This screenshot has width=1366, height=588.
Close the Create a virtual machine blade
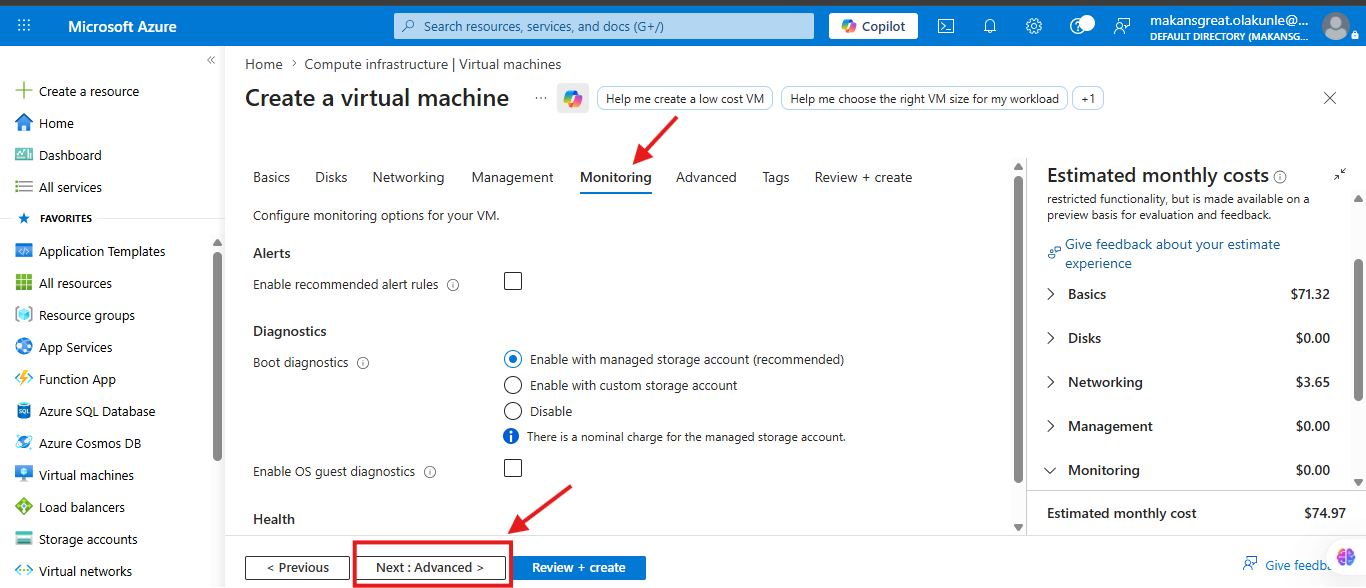(1330, 98)
